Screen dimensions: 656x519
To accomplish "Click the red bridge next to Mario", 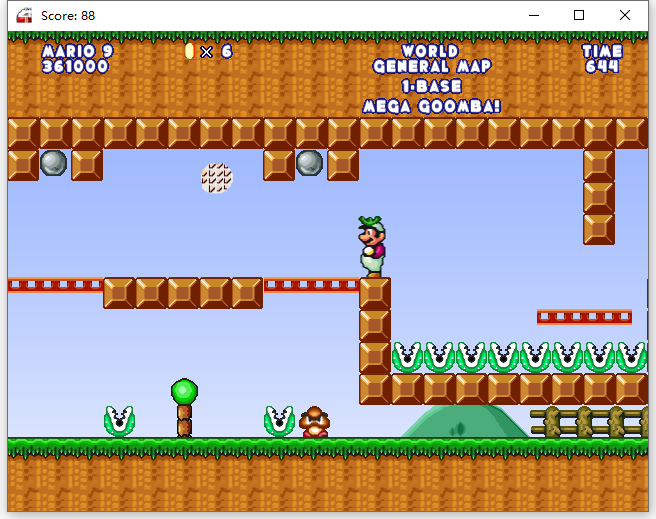I will 311,285.
